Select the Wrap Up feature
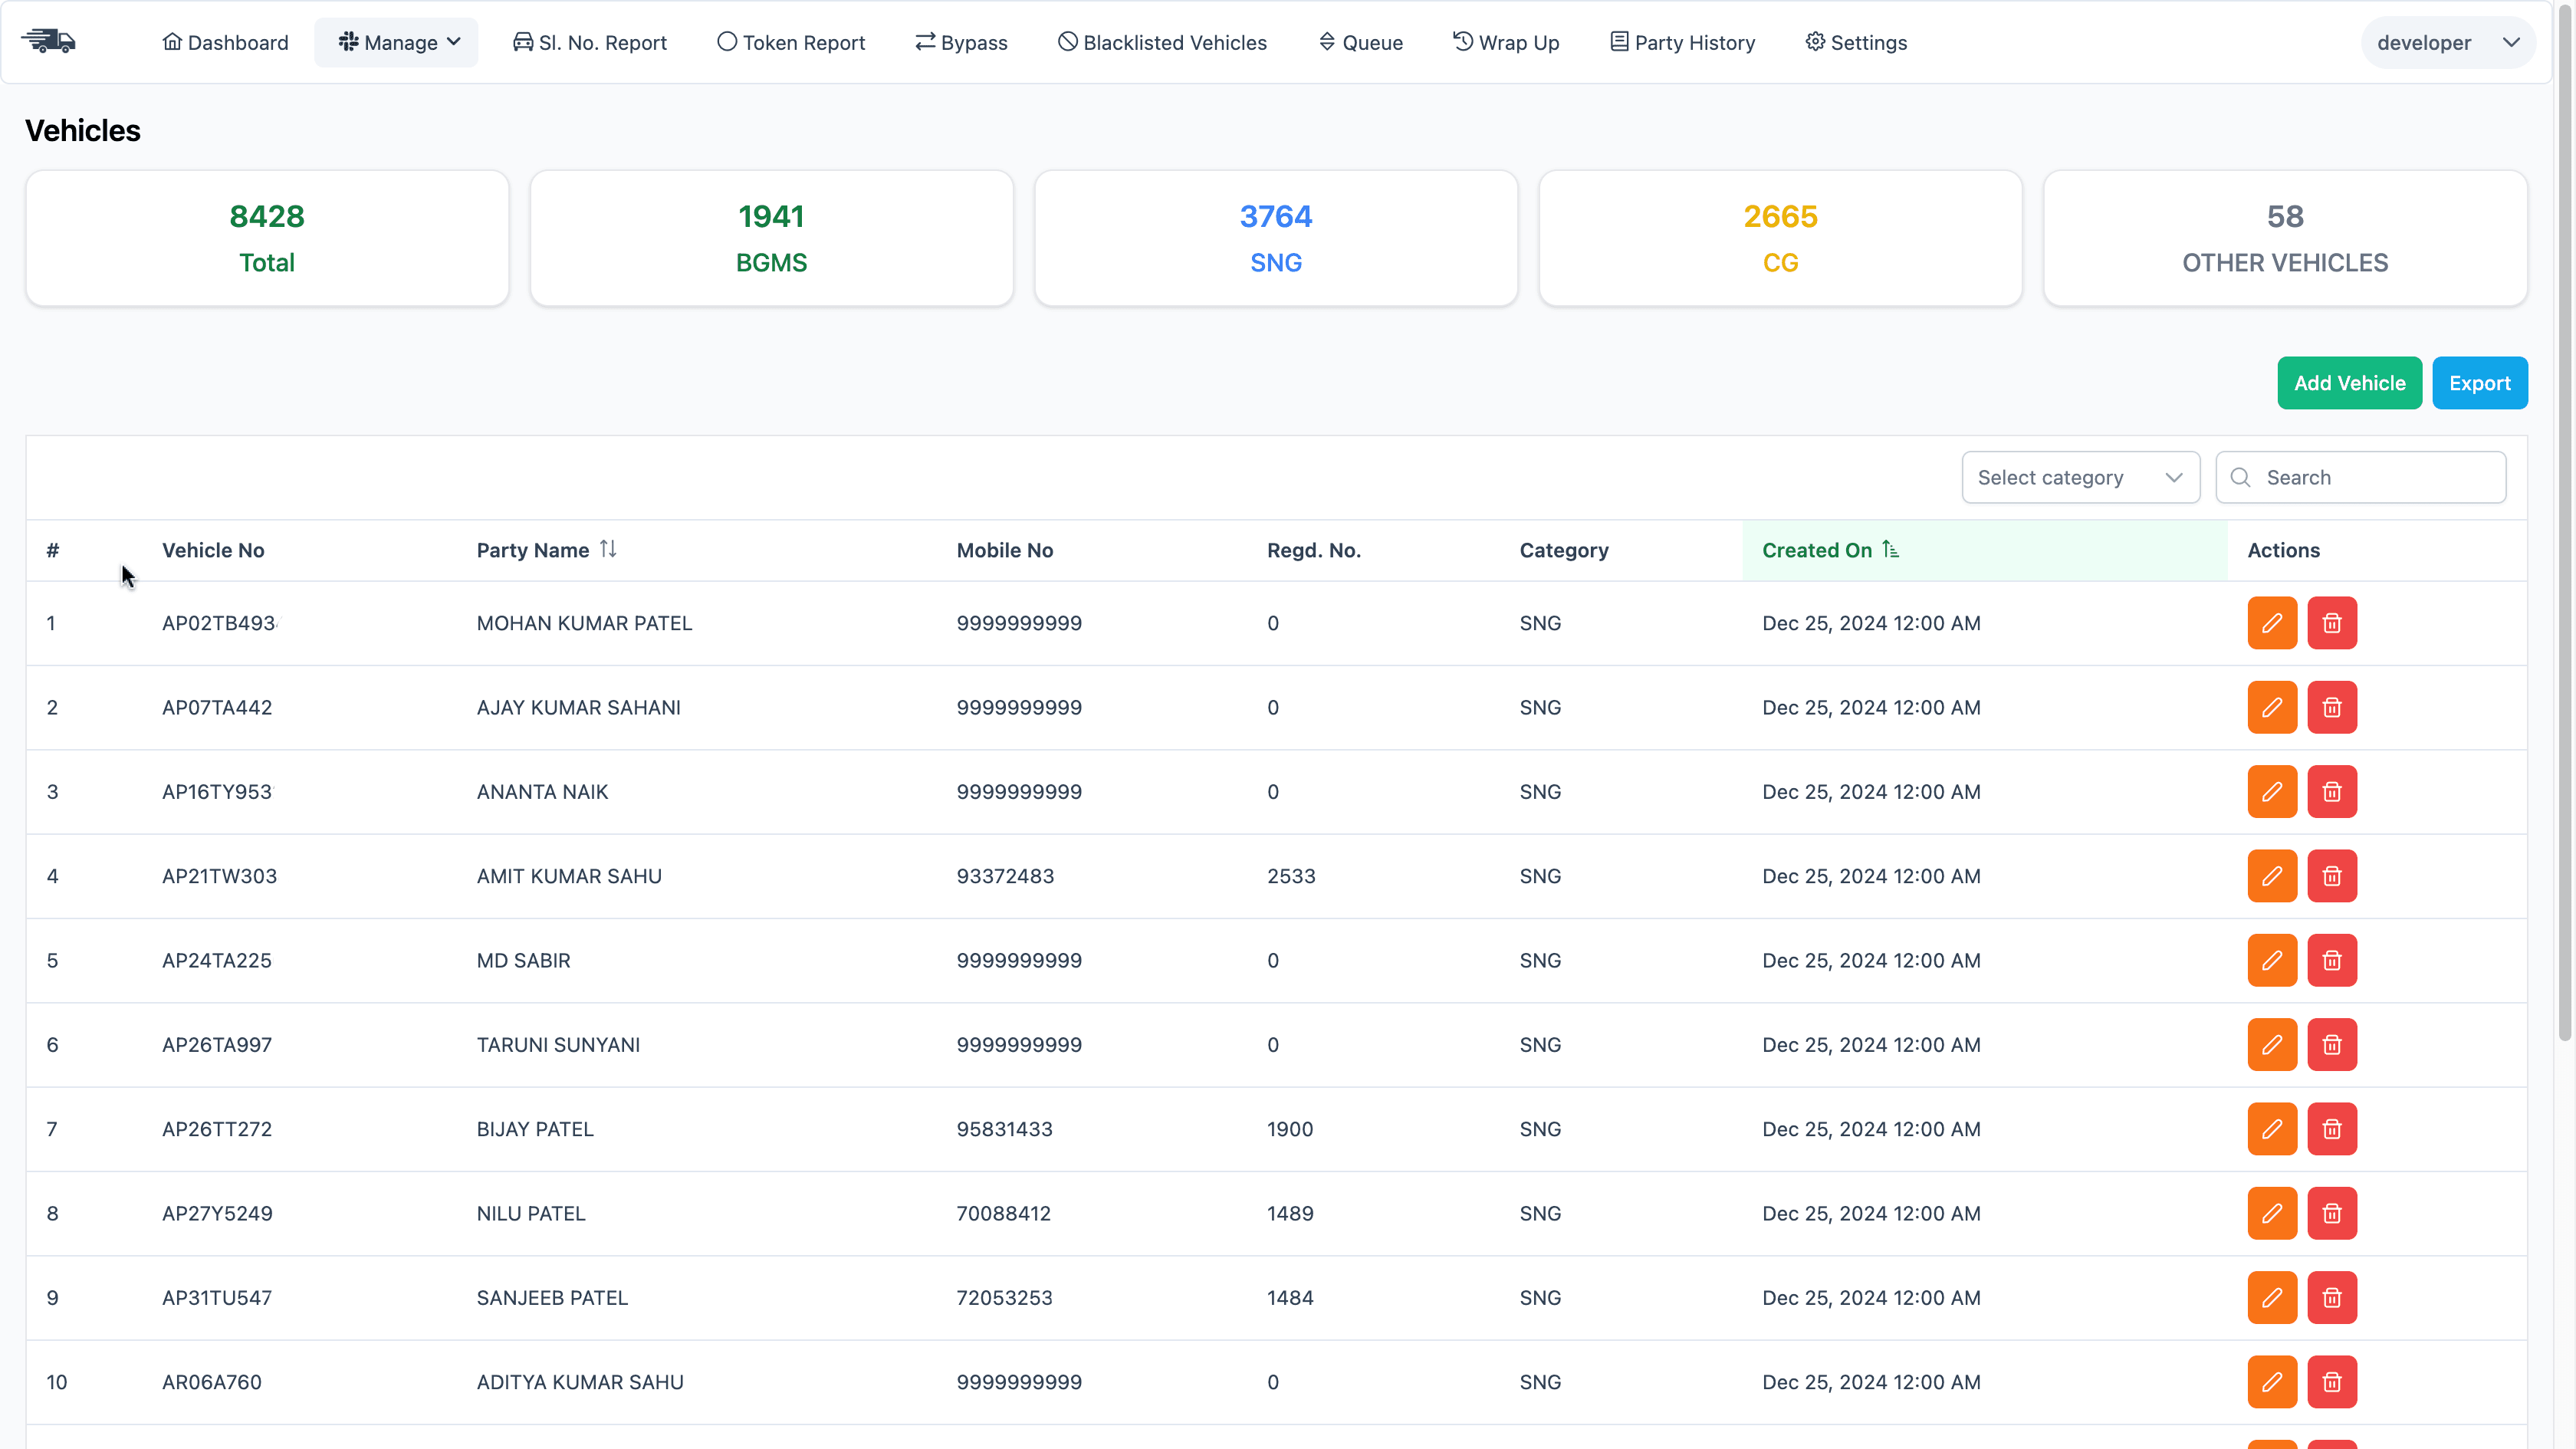This screenshot has height=1449, width=2576. 1506,42
